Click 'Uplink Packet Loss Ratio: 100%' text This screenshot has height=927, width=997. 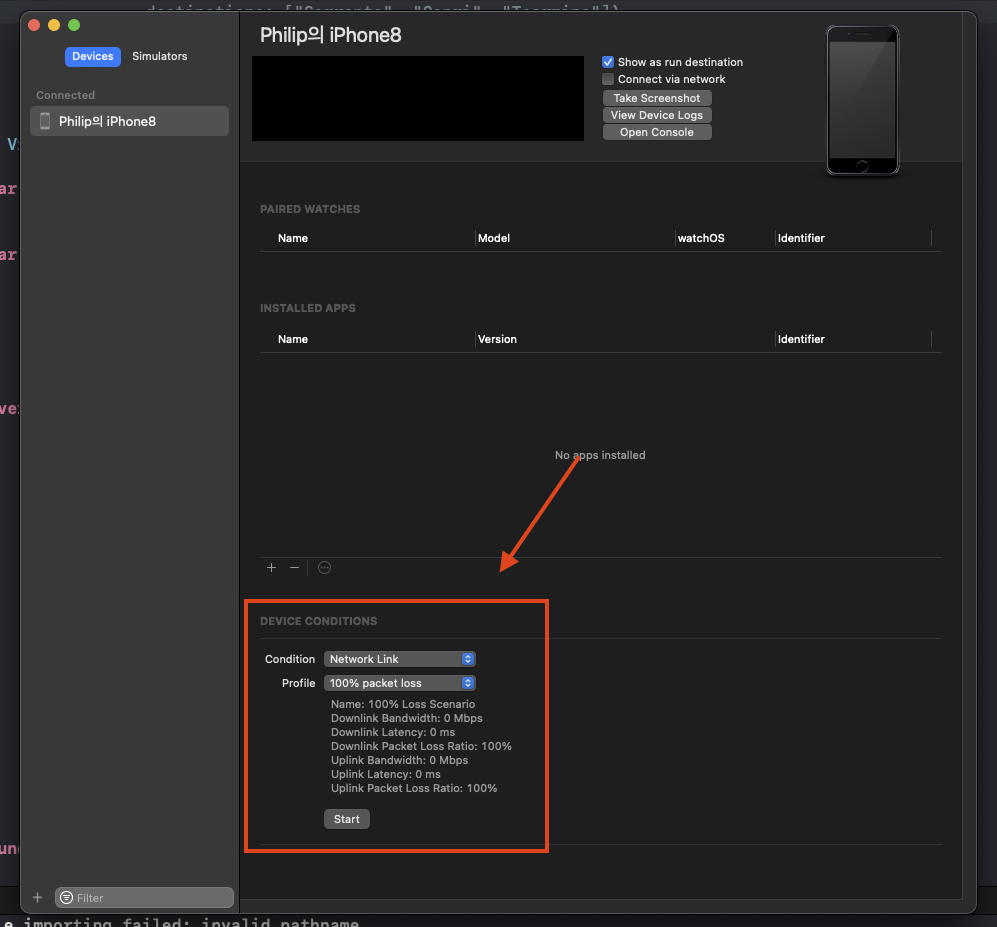414,788
